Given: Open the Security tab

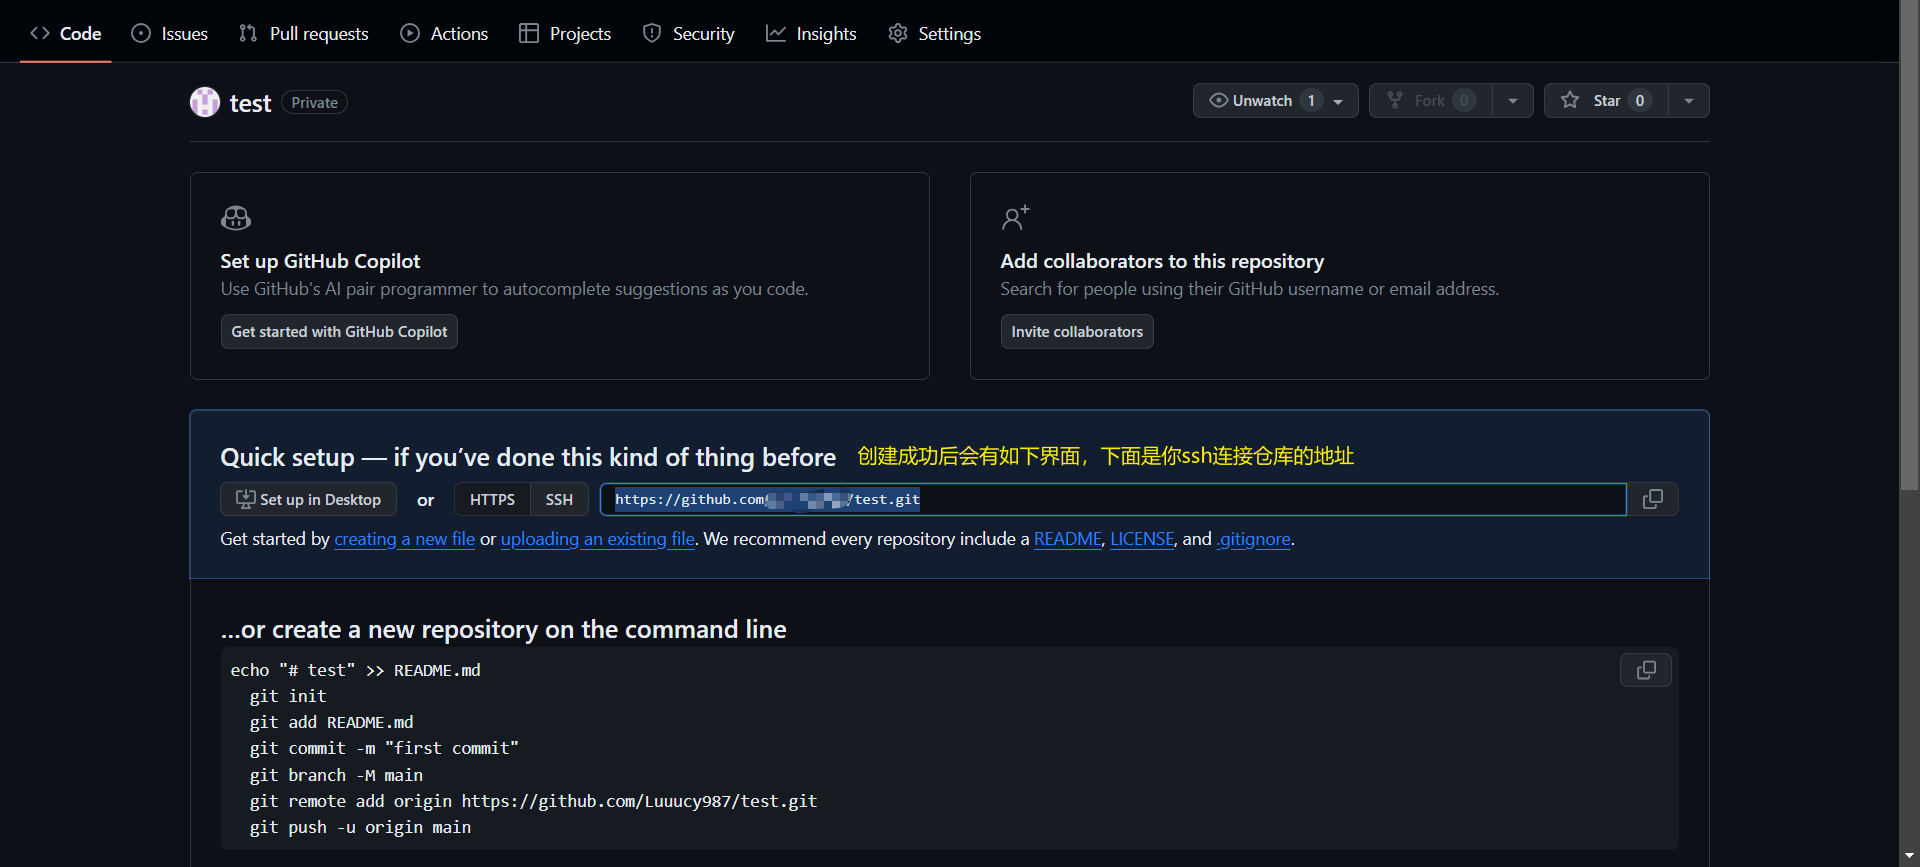Looking at the screenshot, I should [688, 33].
